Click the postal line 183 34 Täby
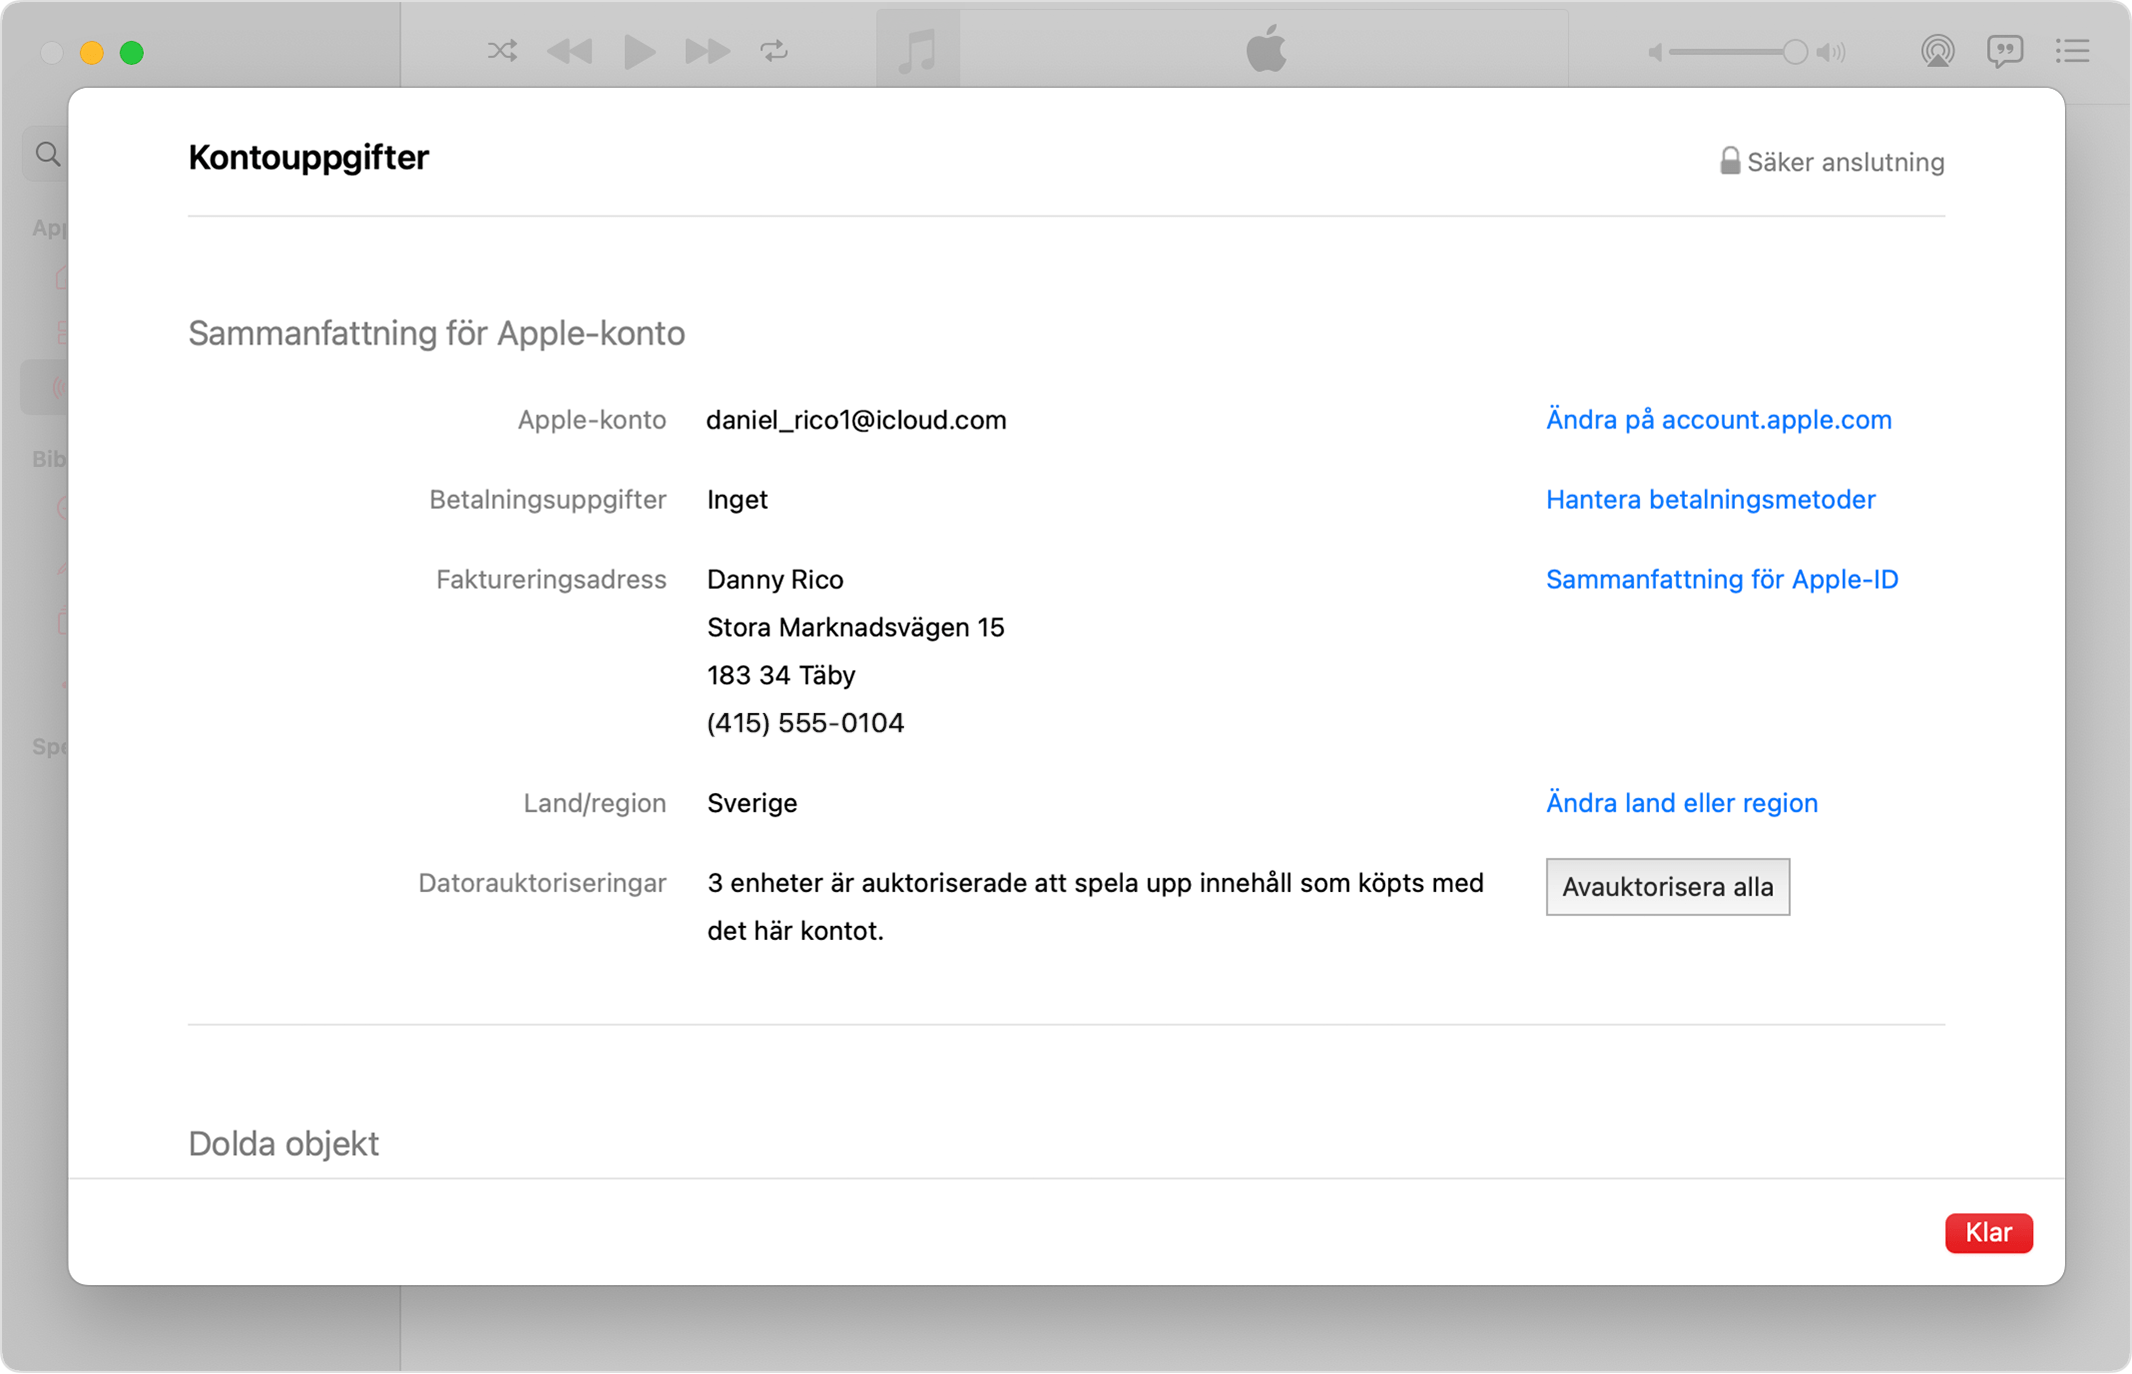 click(781, 676)
